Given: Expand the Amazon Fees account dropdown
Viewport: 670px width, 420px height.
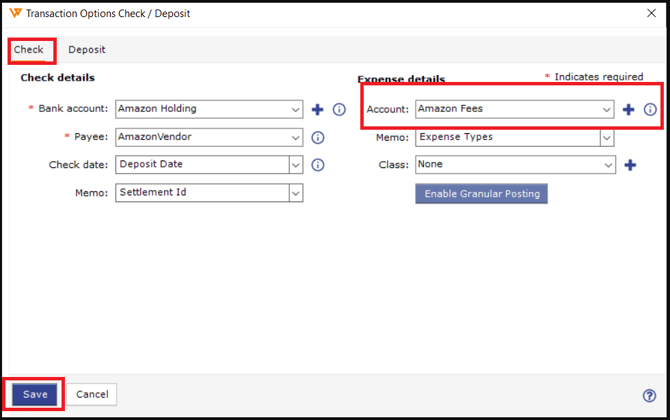Looking at the screenshot, I should click(607, 110).
